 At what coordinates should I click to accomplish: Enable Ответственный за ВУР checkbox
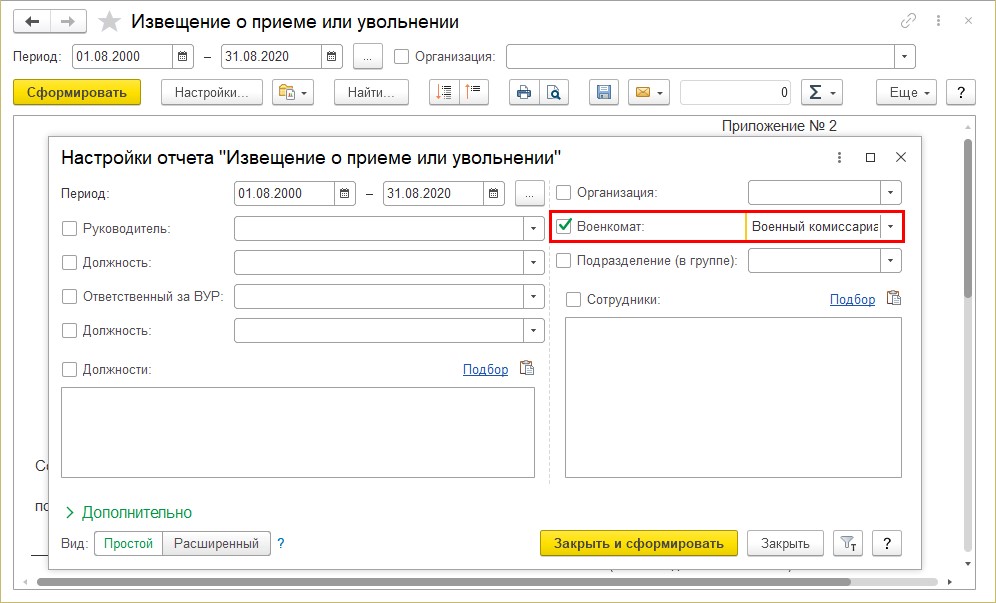tap(69, 296)
